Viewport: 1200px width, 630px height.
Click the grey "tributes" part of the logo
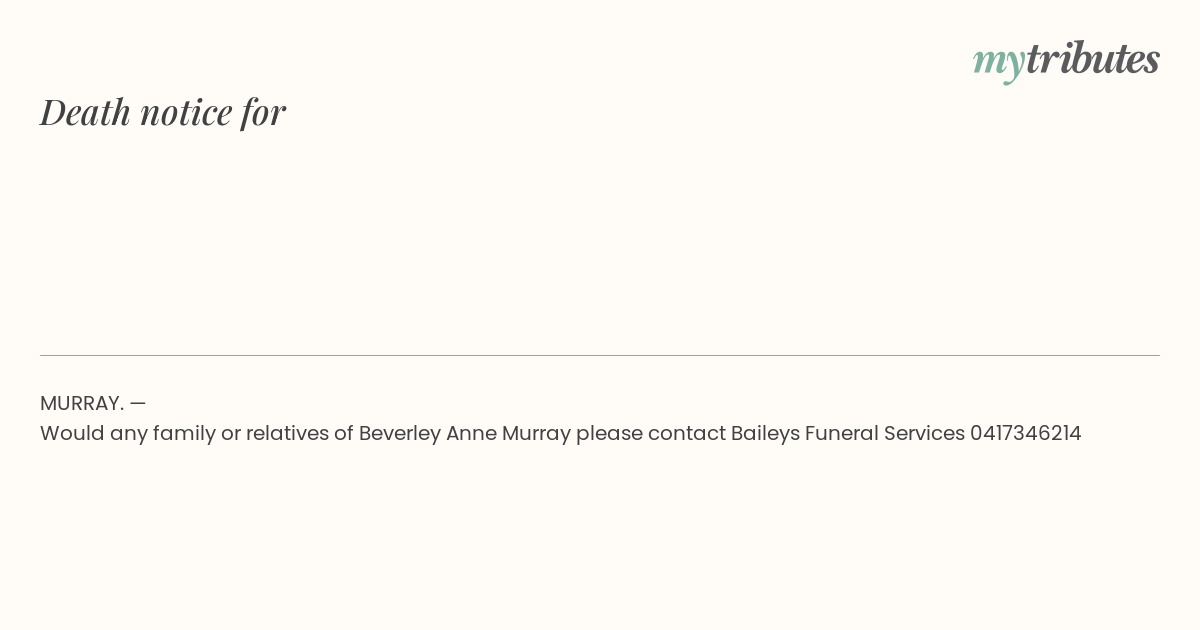click(x=1093, y=59)
